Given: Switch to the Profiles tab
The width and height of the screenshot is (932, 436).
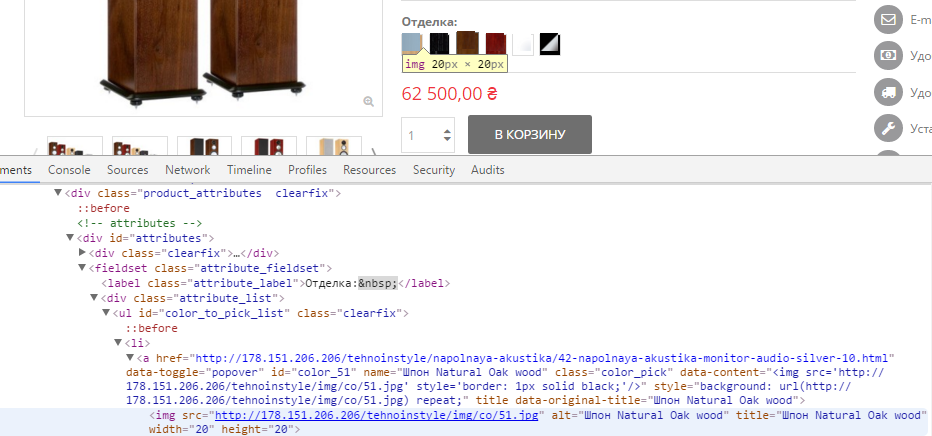Looking at the screenshot, I should coord(307,170).
